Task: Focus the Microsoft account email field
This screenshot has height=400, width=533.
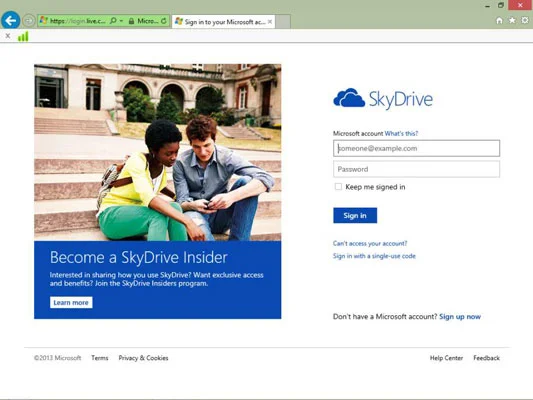Action: coord(416,148)
